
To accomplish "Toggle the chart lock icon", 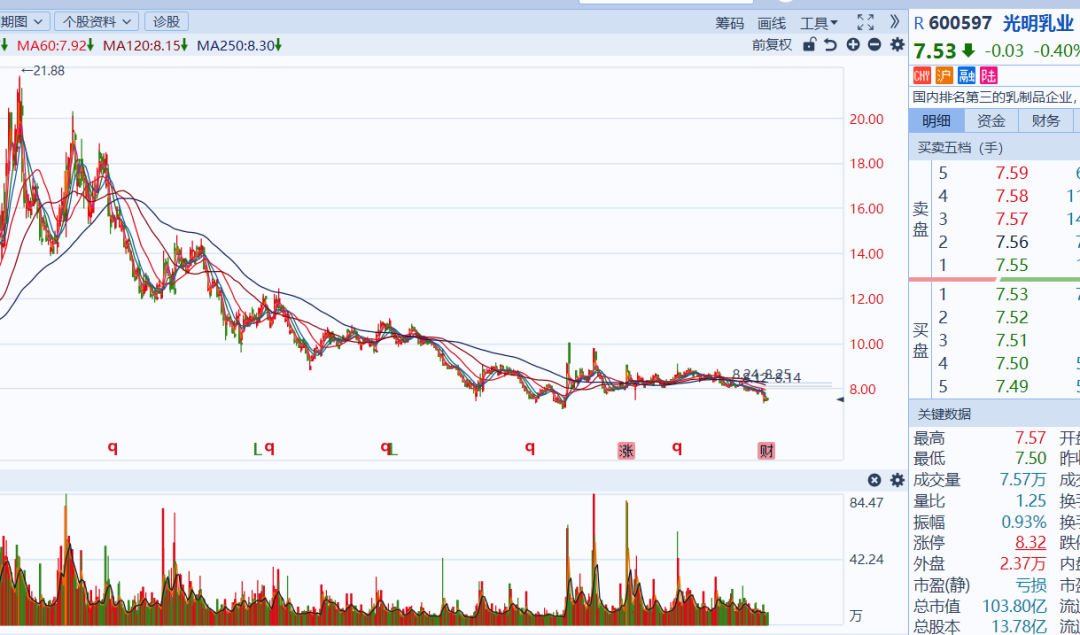I will [x=810, y=45].
